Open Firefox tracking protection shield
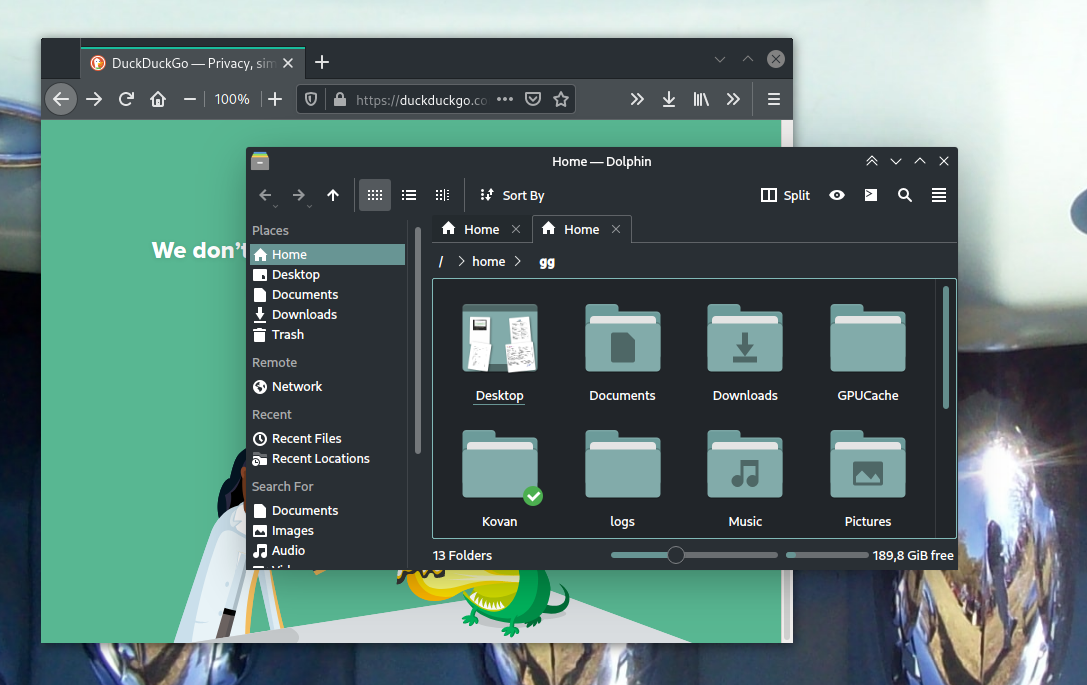Image resolution: width=1087 pixels, height=685 pixels. (x=311, y=99)
